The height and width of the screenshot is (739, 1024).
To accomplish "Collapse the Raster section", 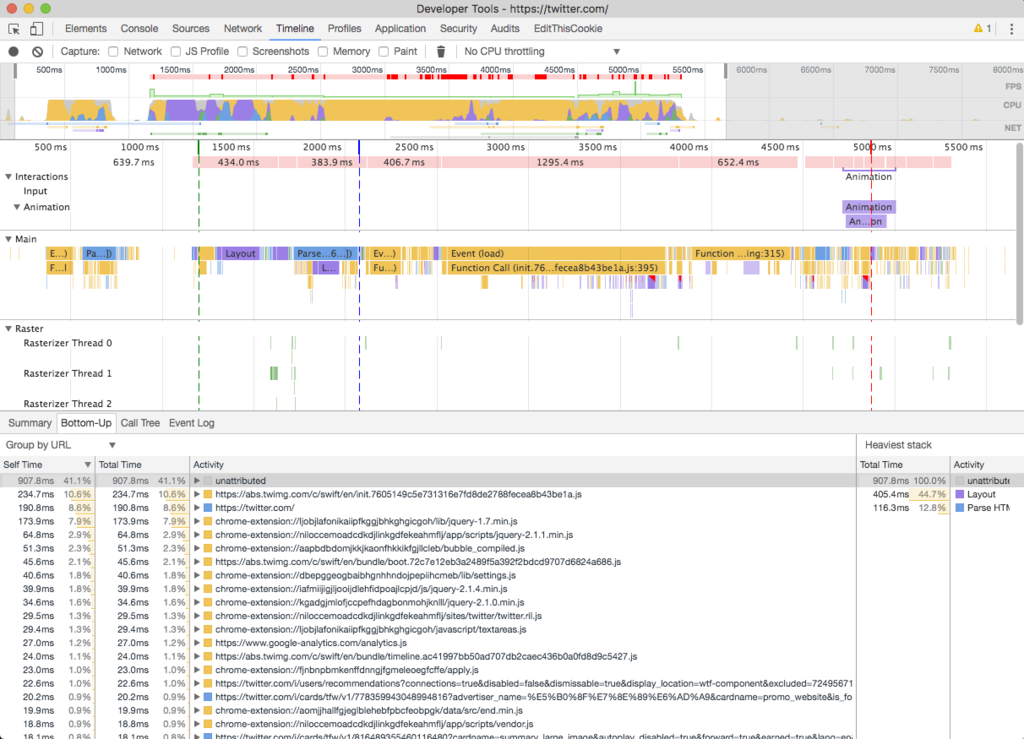I will point(8,329).
